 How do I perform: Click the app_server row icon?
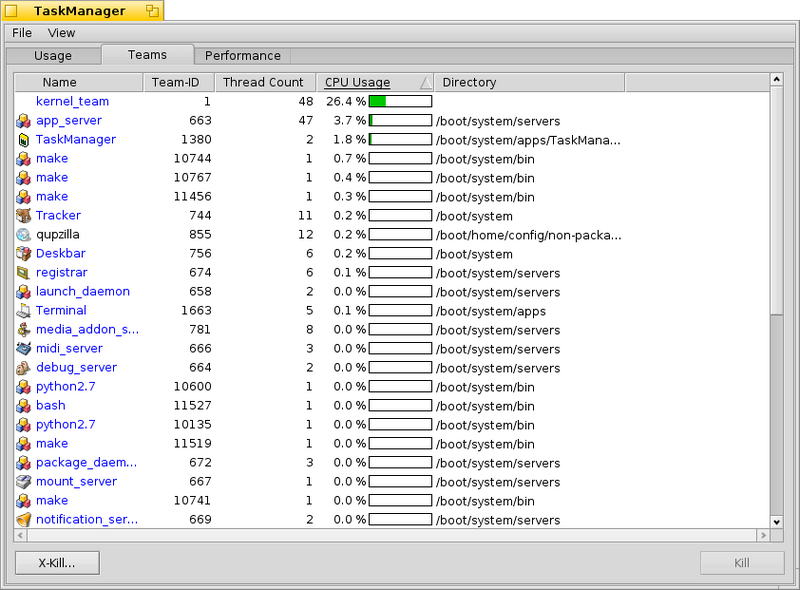tap(23, 121)
